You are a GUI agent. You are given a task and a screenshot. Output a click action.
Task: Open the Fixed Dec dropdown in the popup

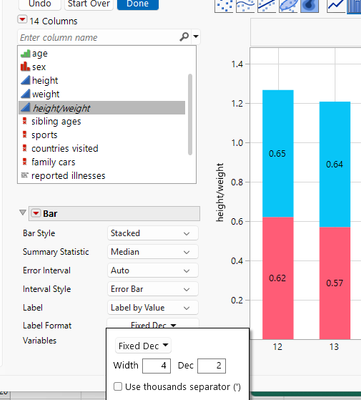tap(143, 346)
